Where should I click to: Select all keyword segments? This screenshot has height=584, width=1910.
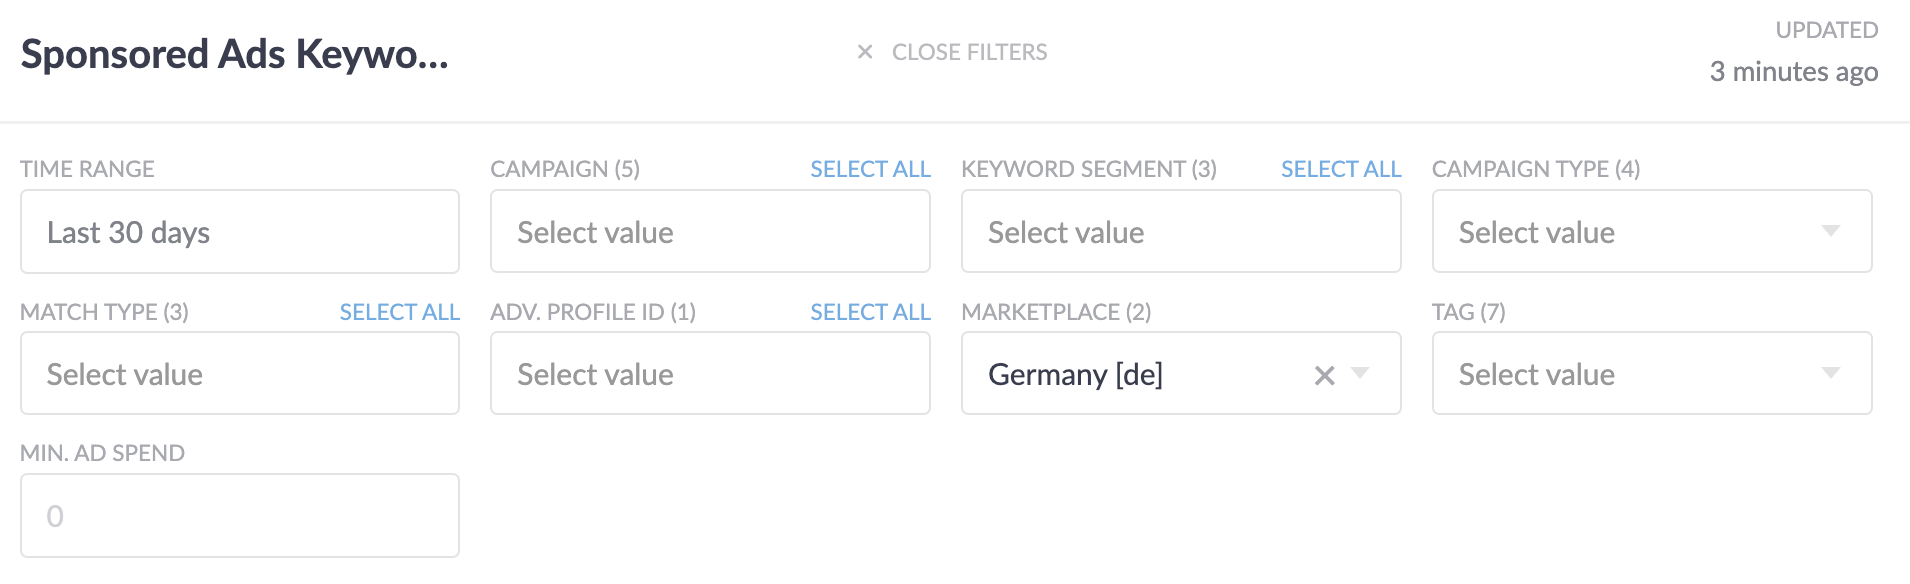click(x=1341, y=169)
